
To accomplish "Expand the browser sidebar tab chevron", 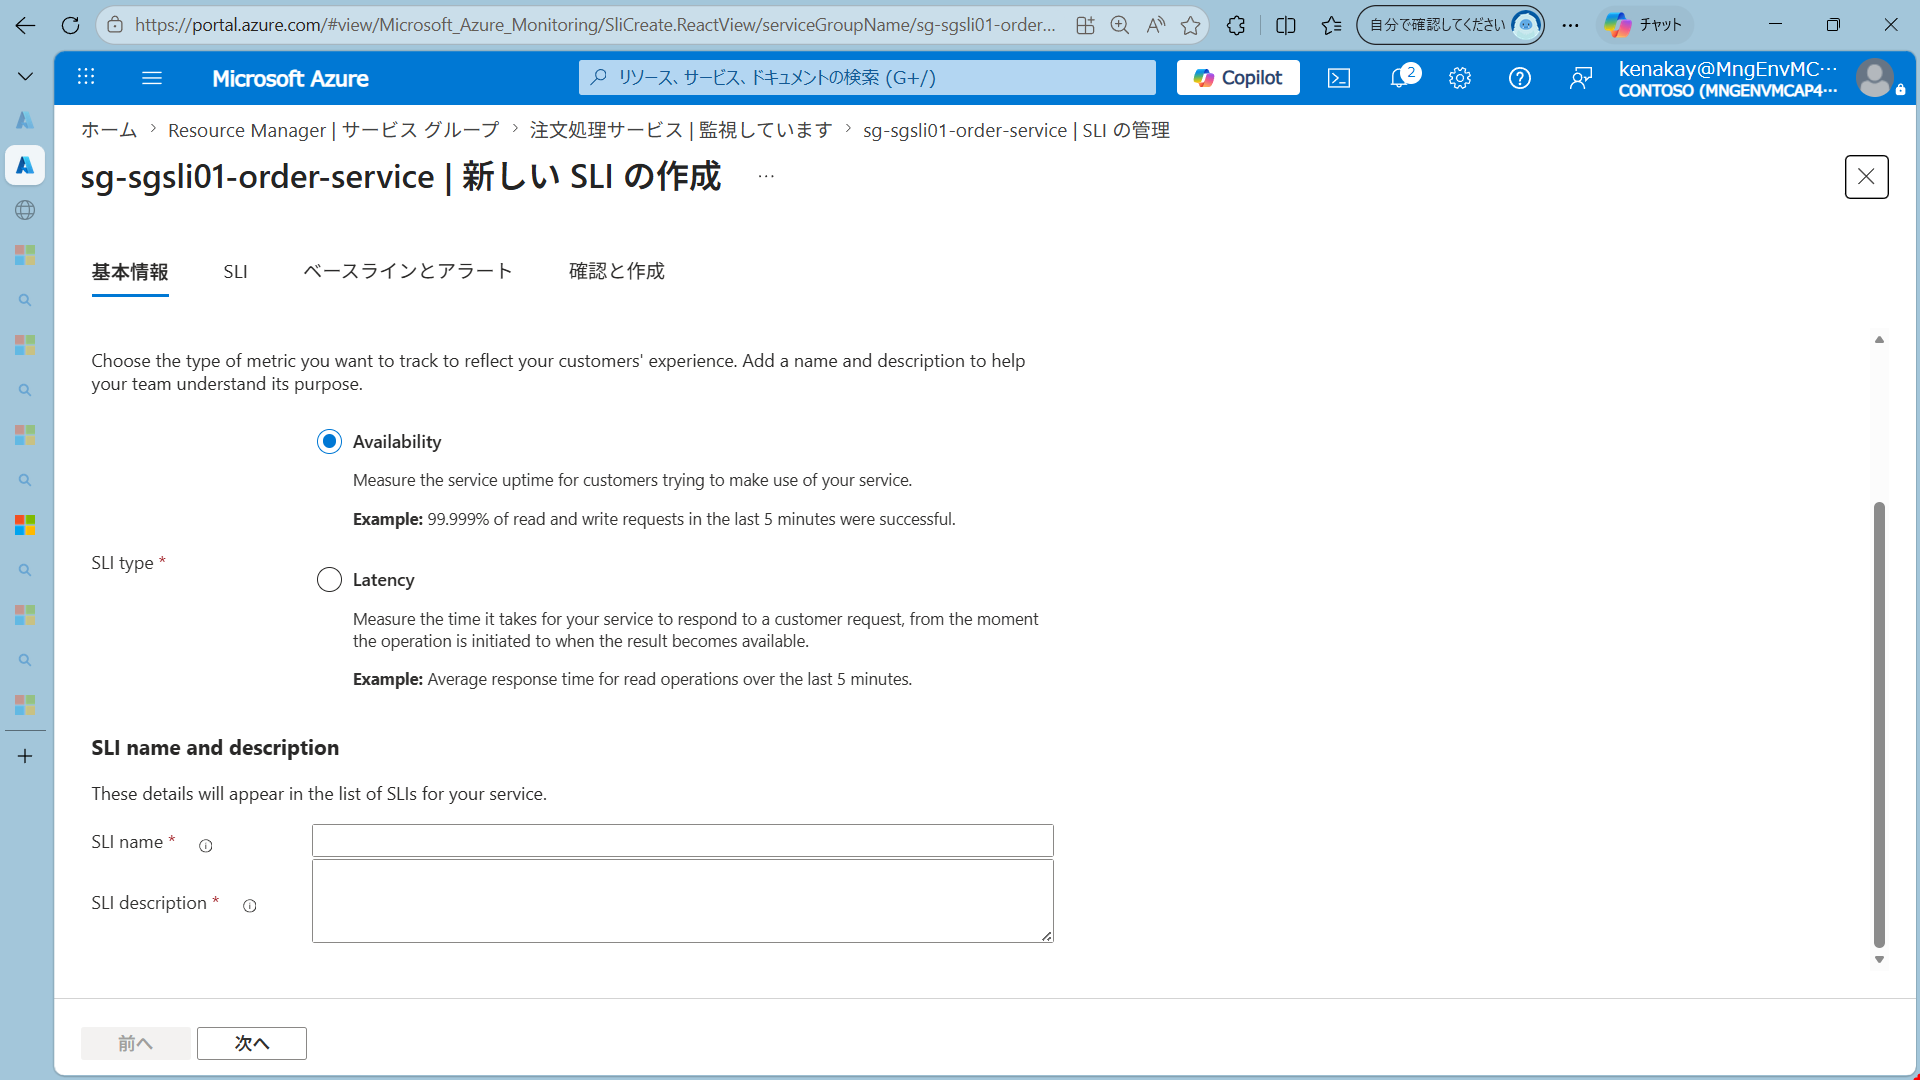I will [x=25, y=76].
